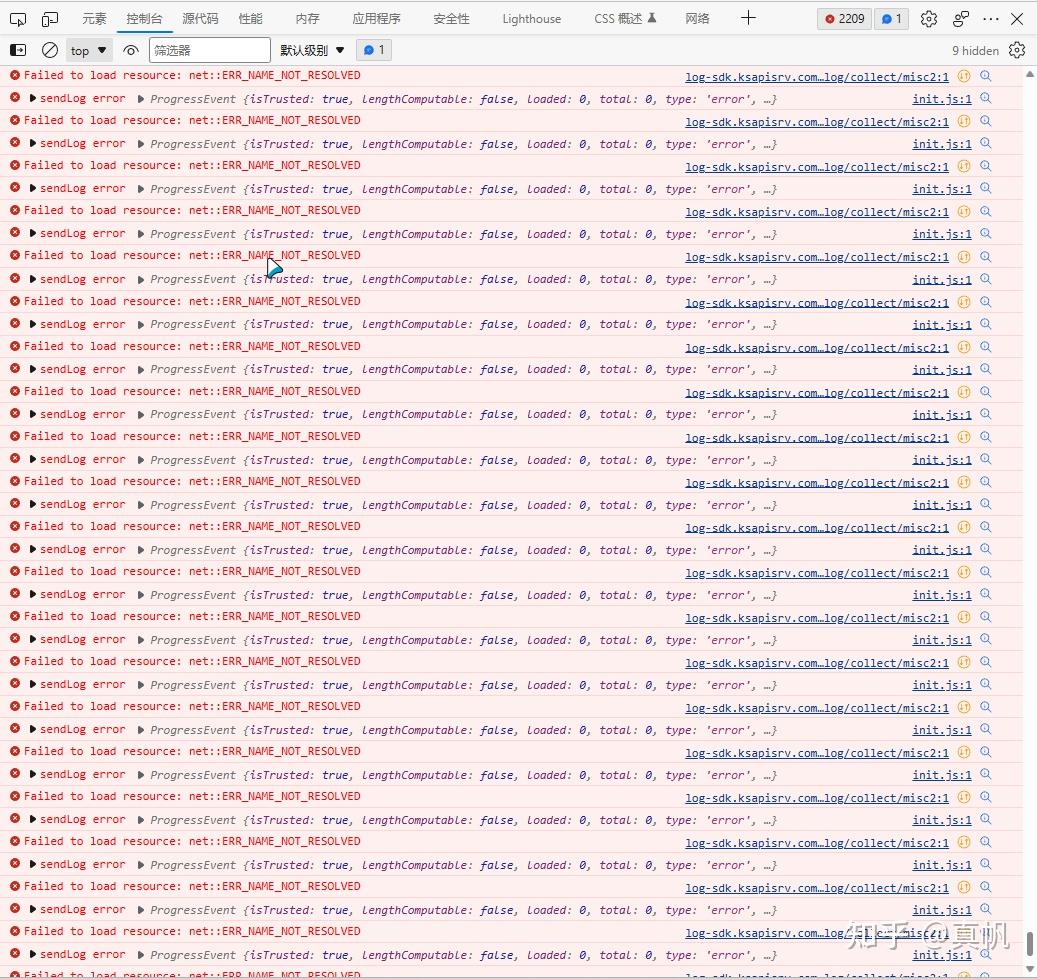
Task: Click the '9 hidden' messages text
Action: (975, 50)
